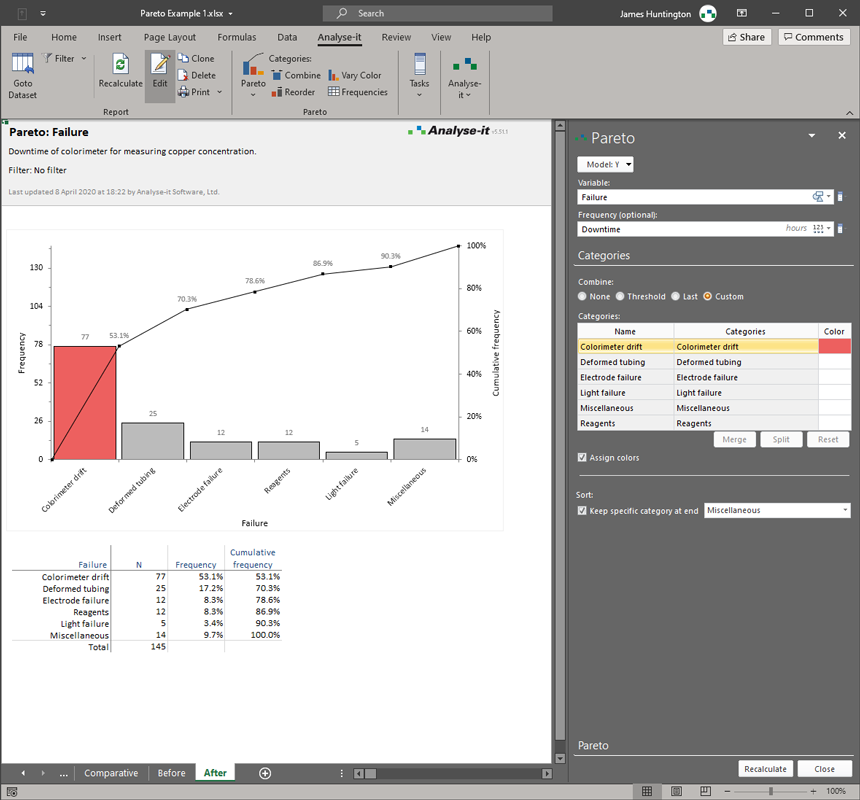The image size is (860, 800).
Task: Open the Before worksheet tab
Action: (171, 773)
